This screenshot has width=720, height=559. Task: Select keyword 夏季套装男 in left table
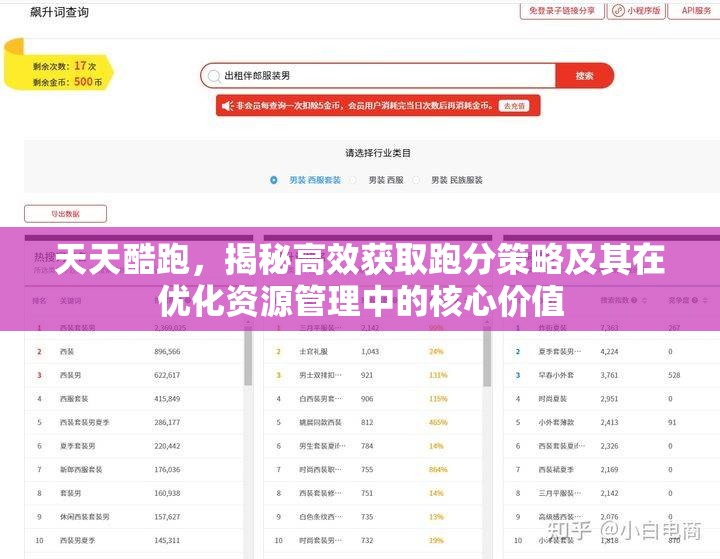[x=78, y=446]
